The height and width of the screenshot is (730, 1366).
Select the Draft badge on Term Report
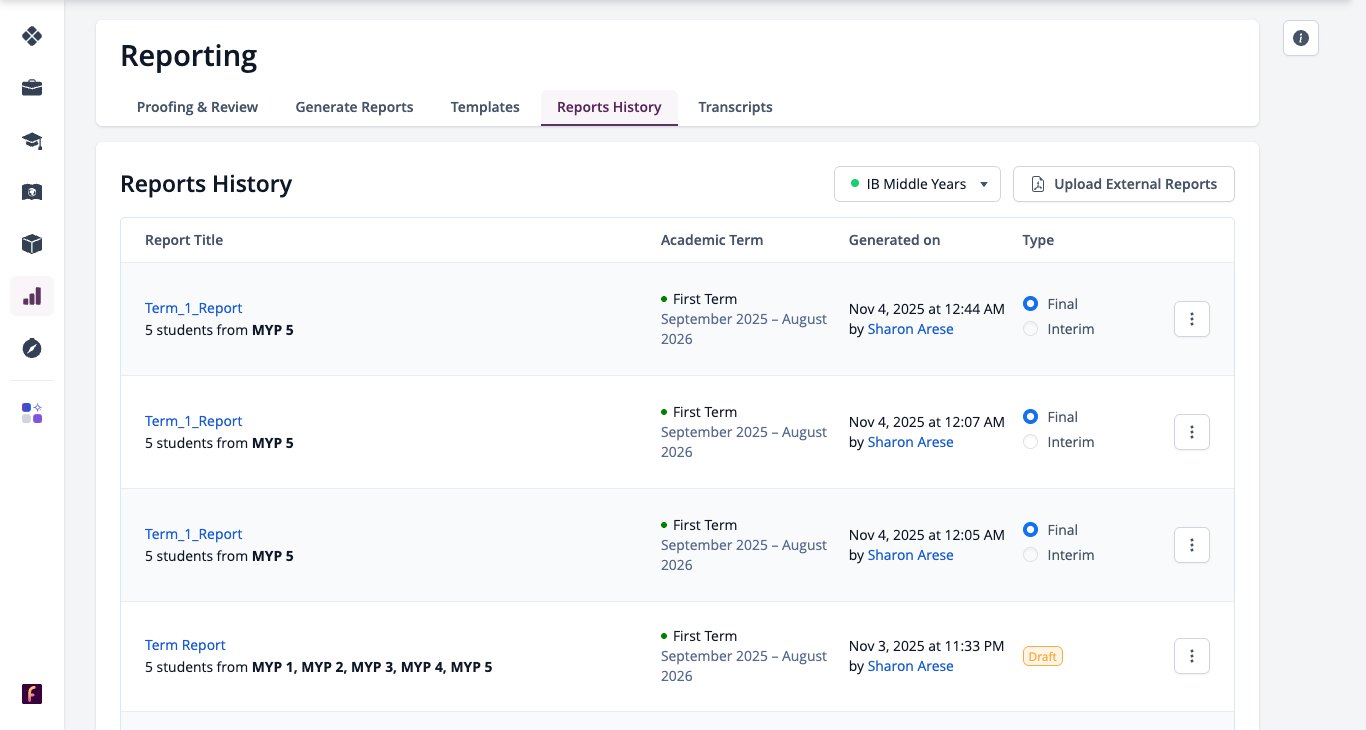(1042, 657)
